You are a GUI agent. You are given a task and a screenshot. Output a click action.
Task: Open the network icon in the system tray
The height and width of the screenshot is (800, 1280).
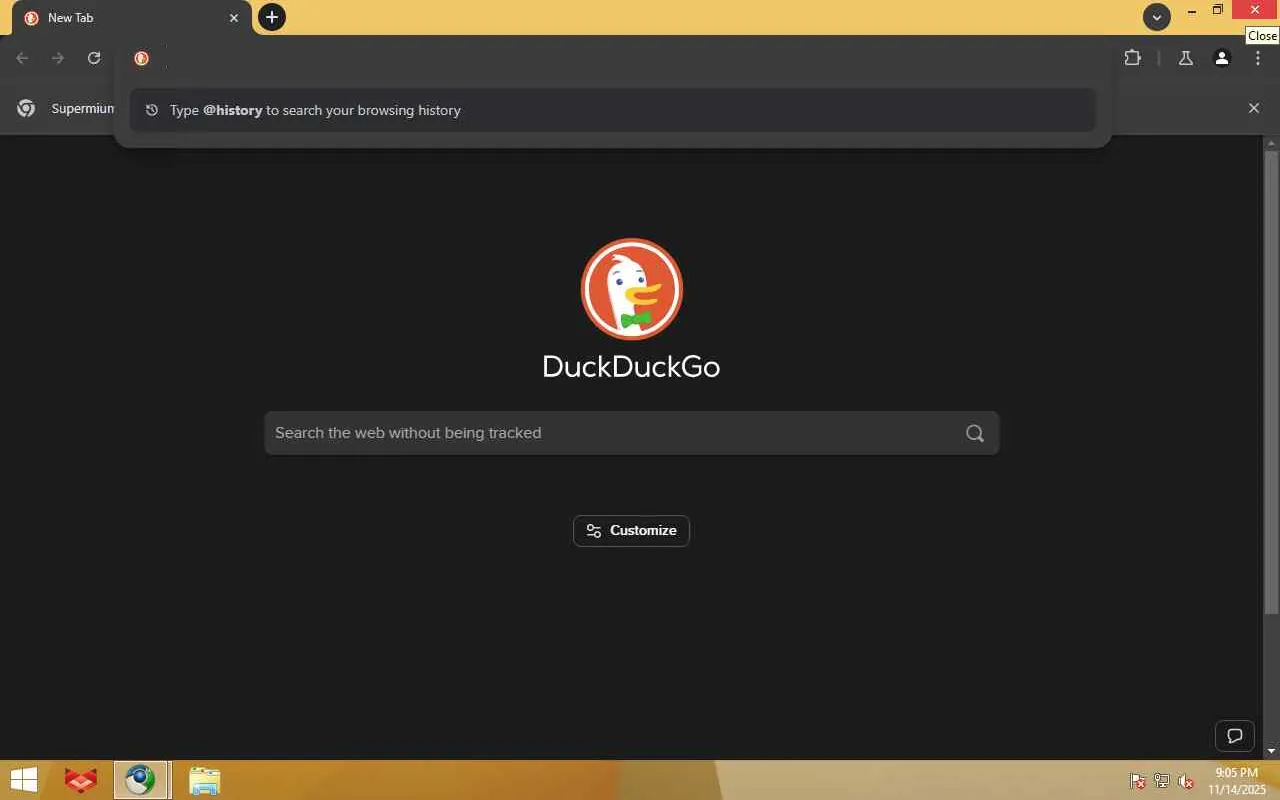(1162, 781)
